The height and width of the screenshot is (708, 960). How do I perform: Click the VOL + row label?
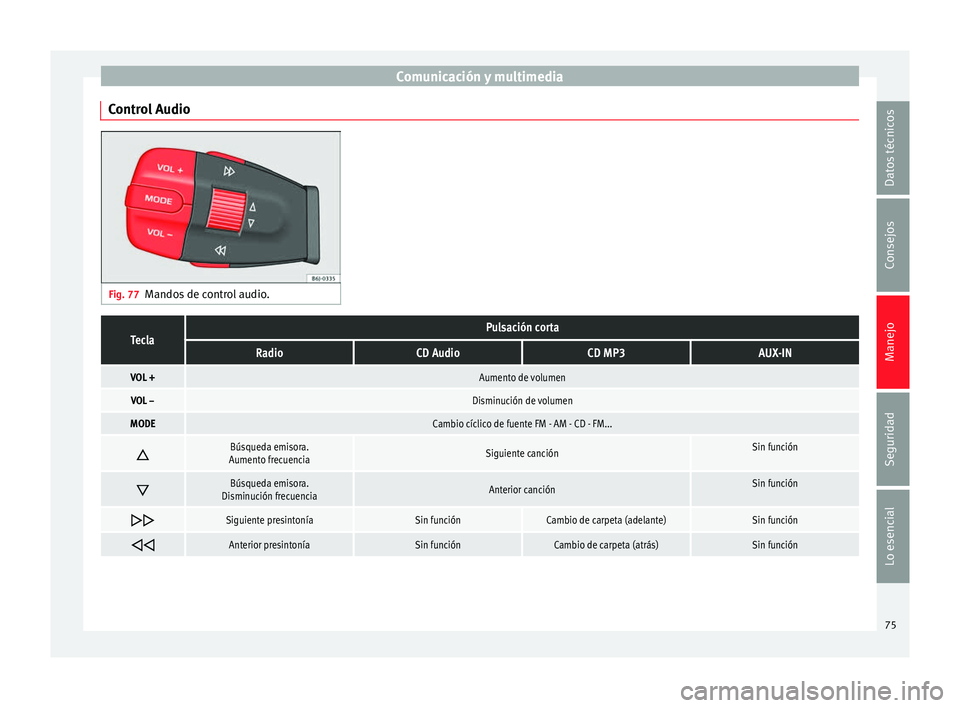143,378
